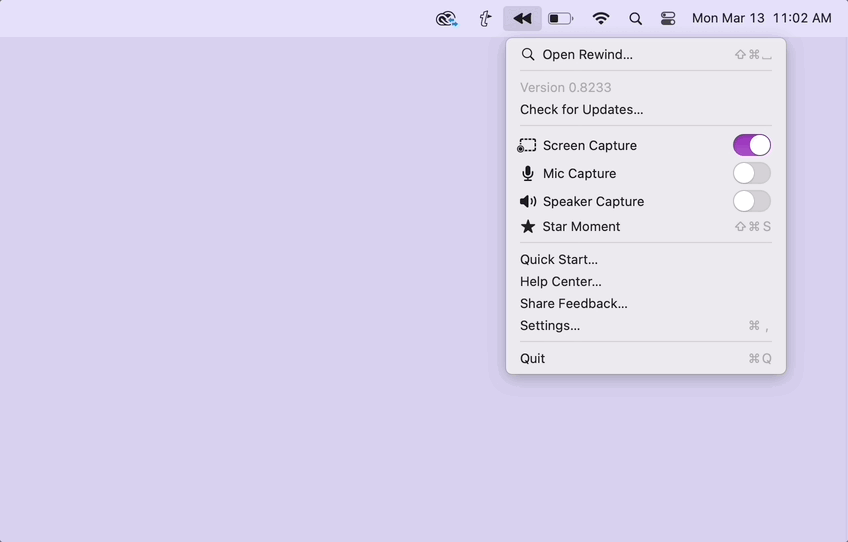
Task: Click the Speaker Capture label text
Action: (x=593, y=201)
